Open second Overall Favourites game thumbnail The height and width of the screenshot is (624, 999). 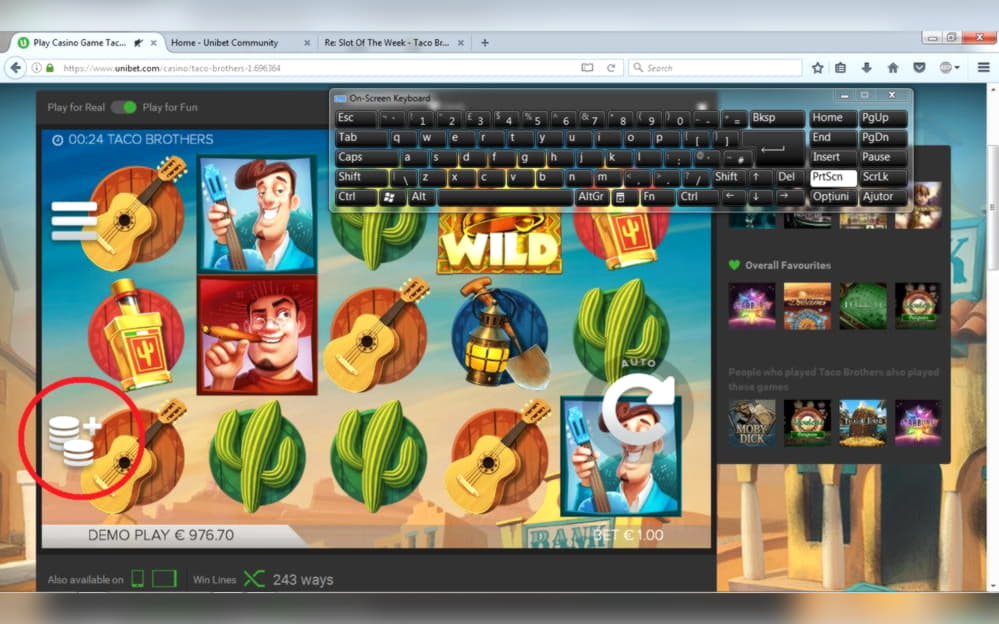click(x=807, y=306)
